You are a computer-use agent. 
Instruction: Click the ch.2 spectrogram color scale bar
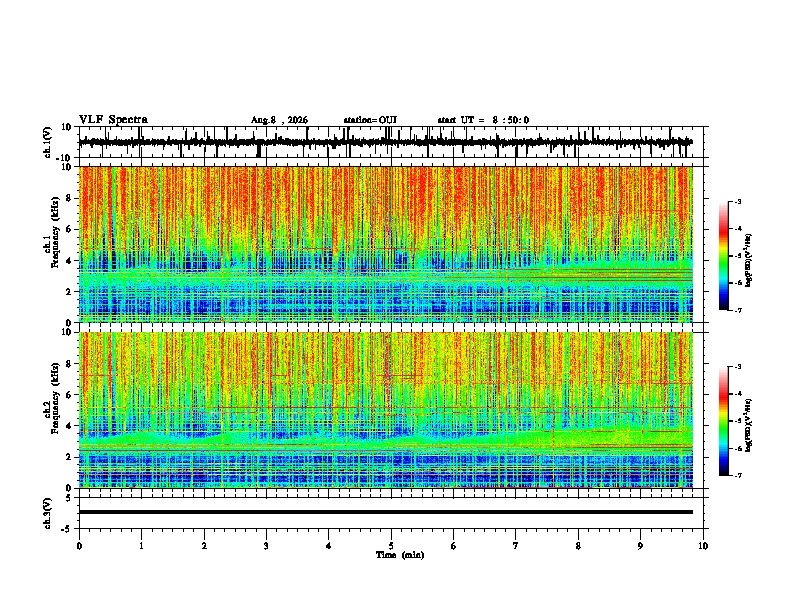click(724, 421)
